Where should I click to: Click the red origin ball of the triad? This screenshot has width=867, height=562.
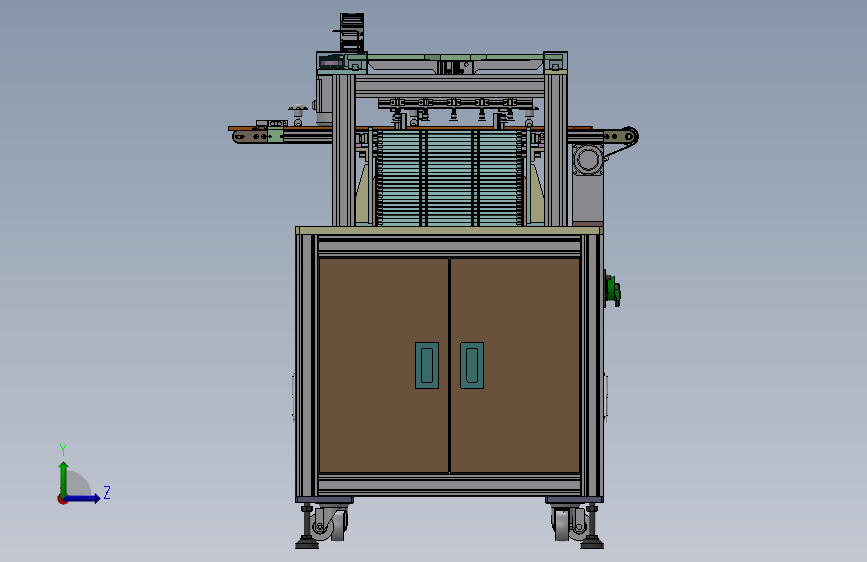click(62, 499)
